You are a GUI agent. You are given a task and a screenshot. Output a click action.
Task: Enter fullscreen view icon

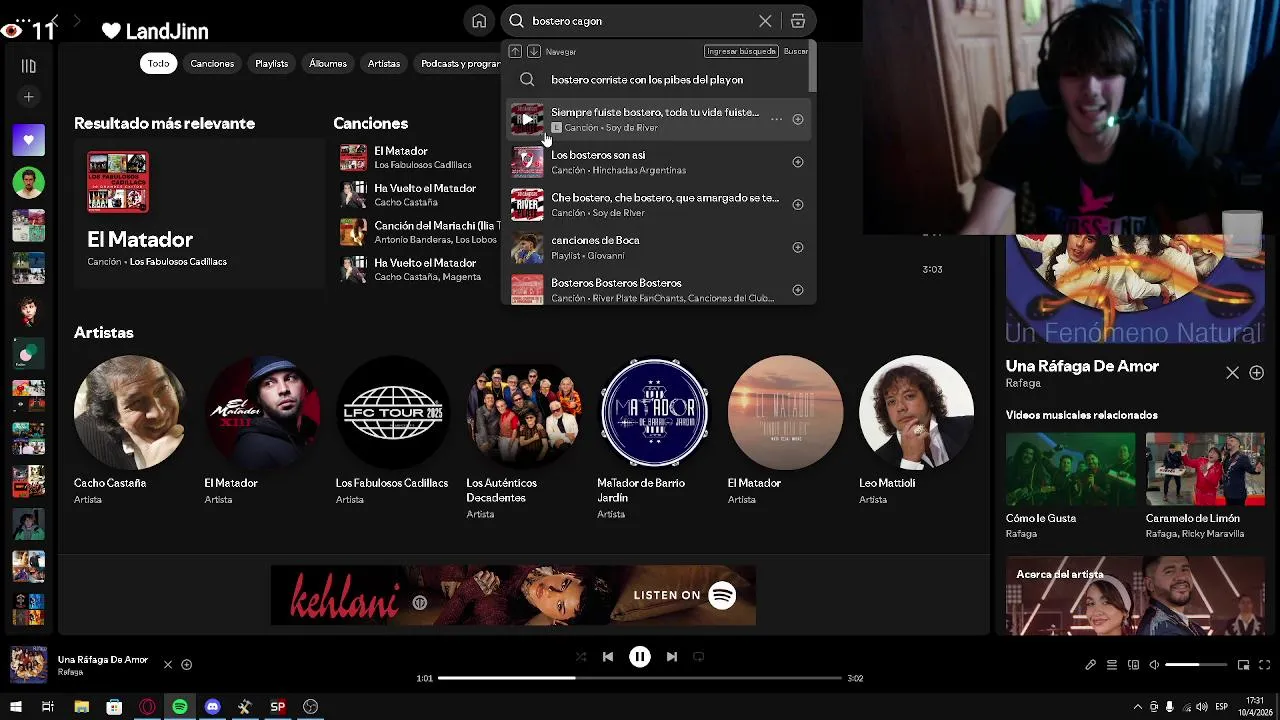tap(1264, 665)
